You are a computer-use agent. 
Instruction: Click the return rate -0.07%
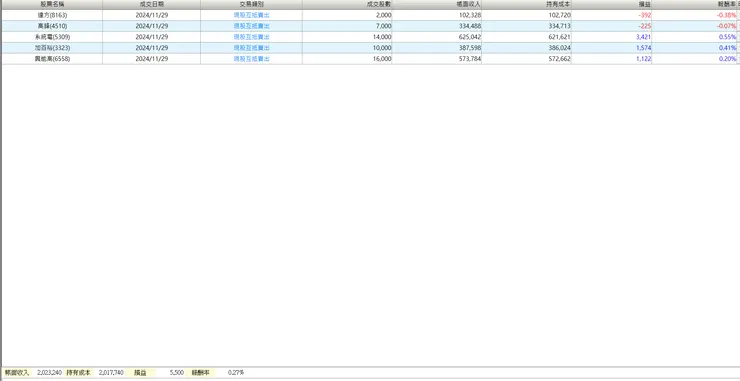tap(726, 26)
